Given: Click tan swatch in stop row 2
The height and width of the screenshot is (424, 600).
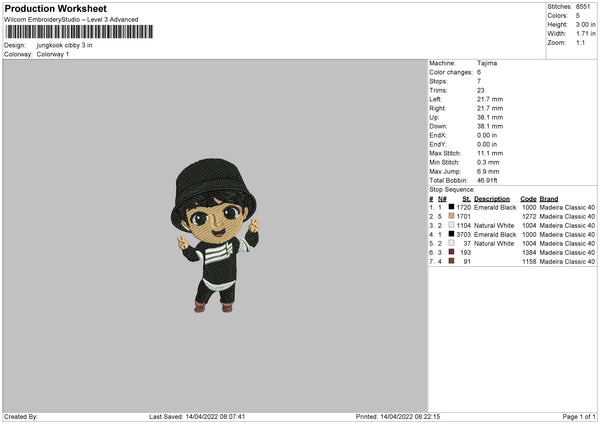Looking at the screenshot, I should 452,216.
